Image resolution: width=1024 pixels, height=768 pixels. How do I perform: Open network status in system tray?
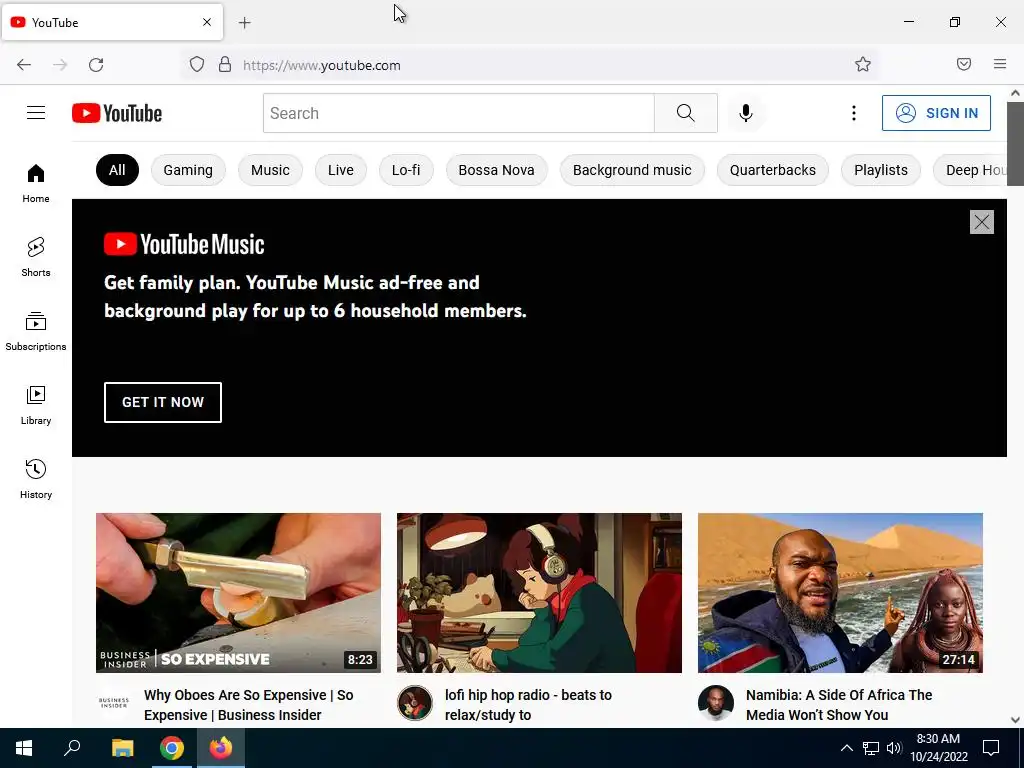[x=871, y=748]
